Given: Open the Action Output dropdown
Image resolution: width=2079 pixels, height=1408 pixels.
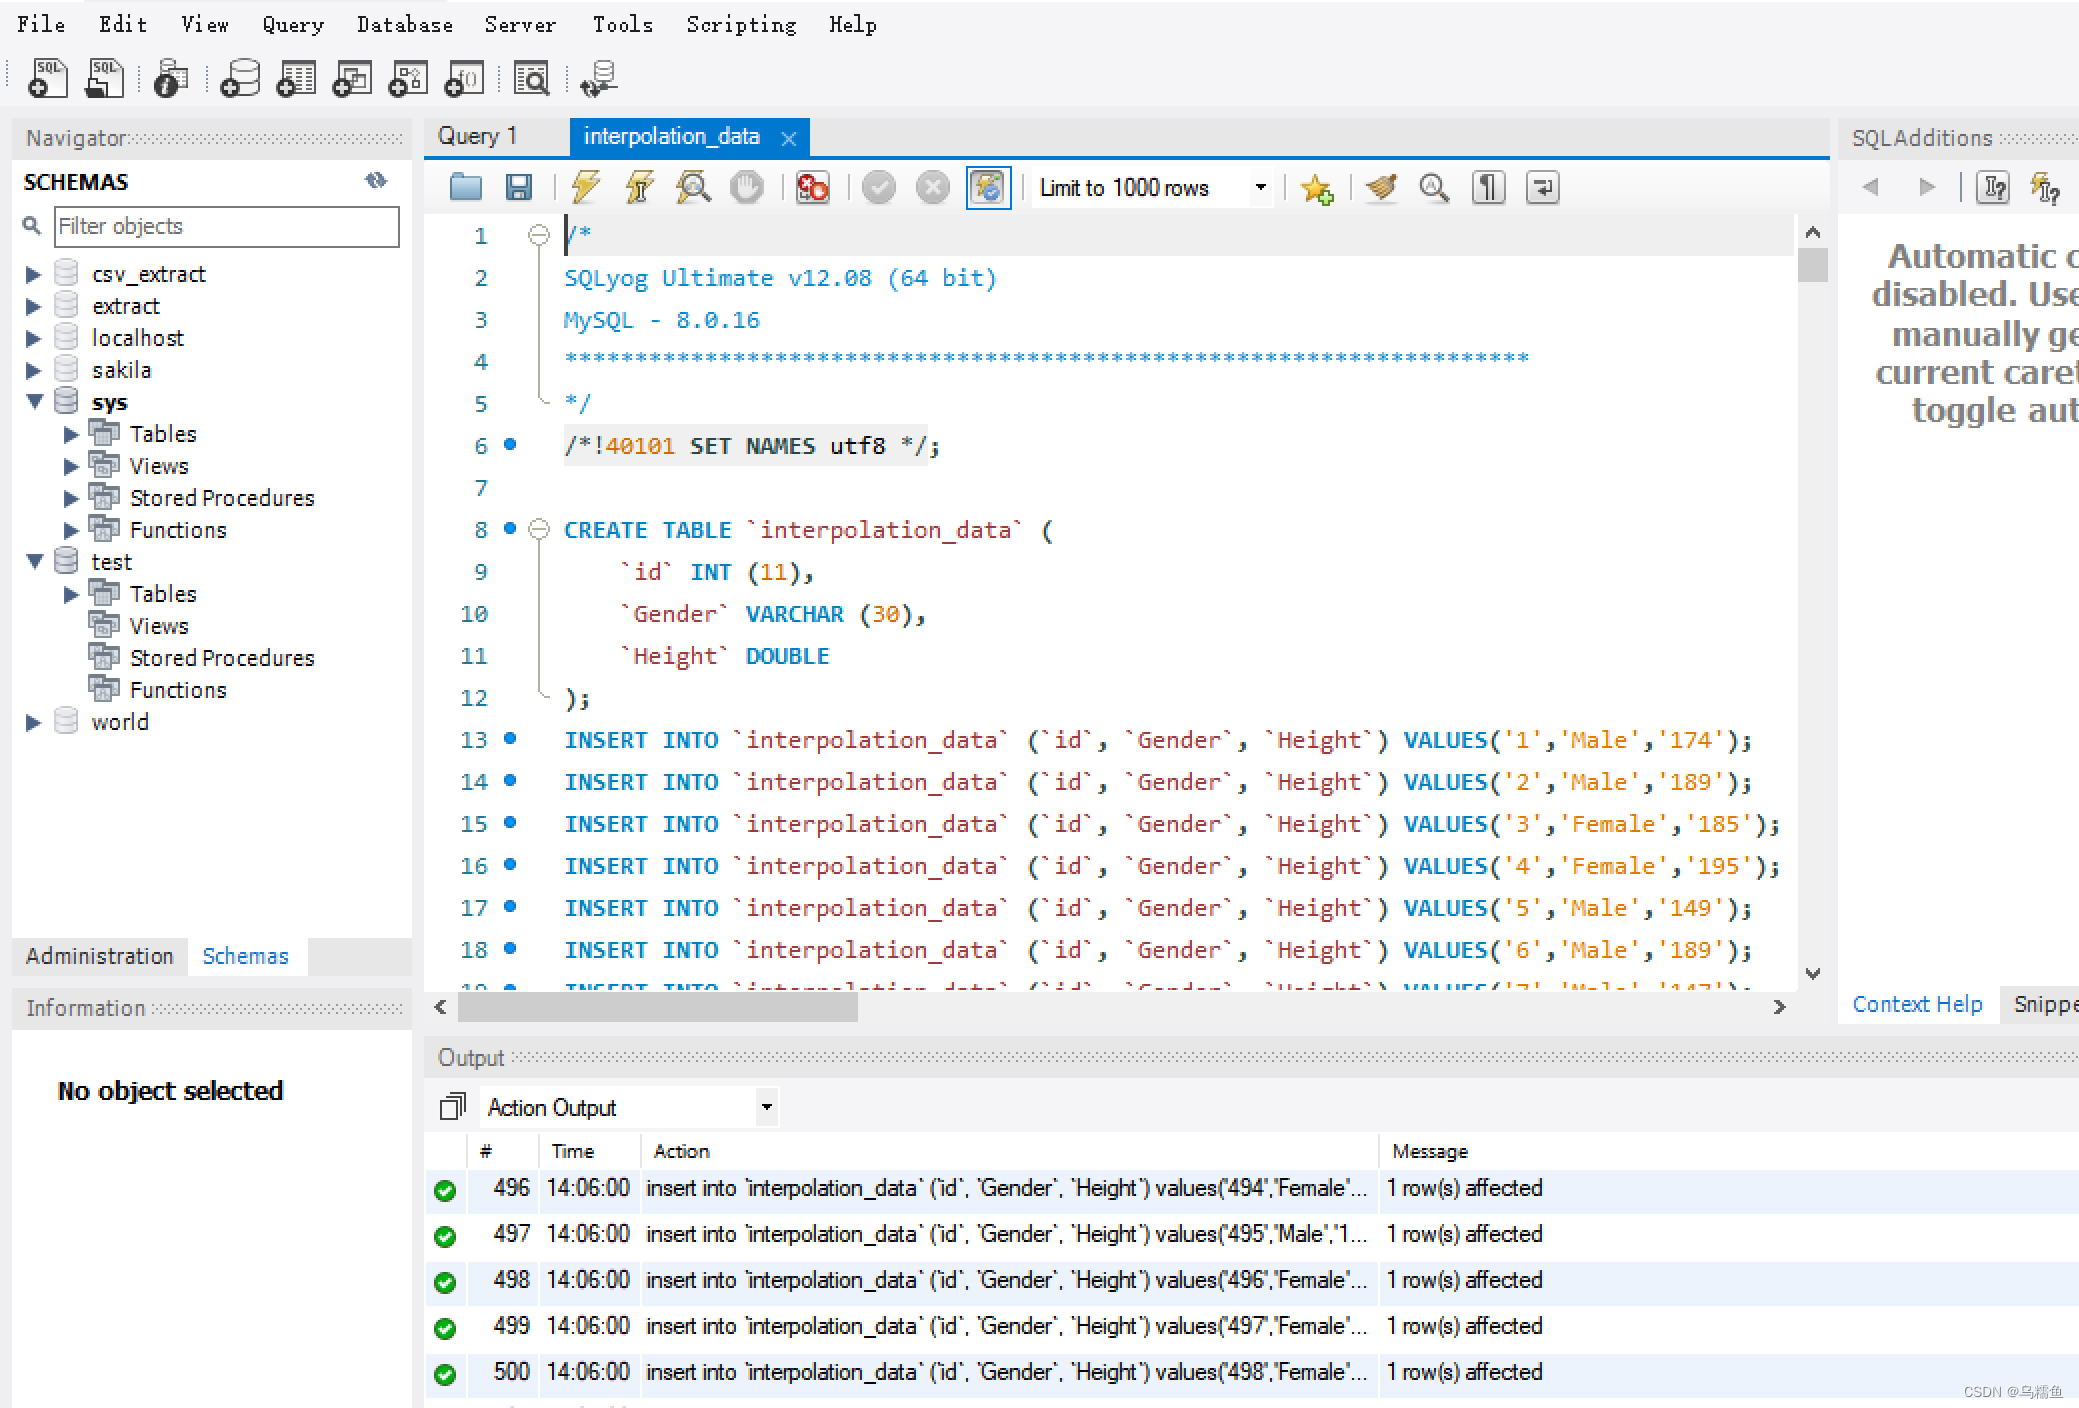Looking at the screenshot, I should [x=766, y=1107].
